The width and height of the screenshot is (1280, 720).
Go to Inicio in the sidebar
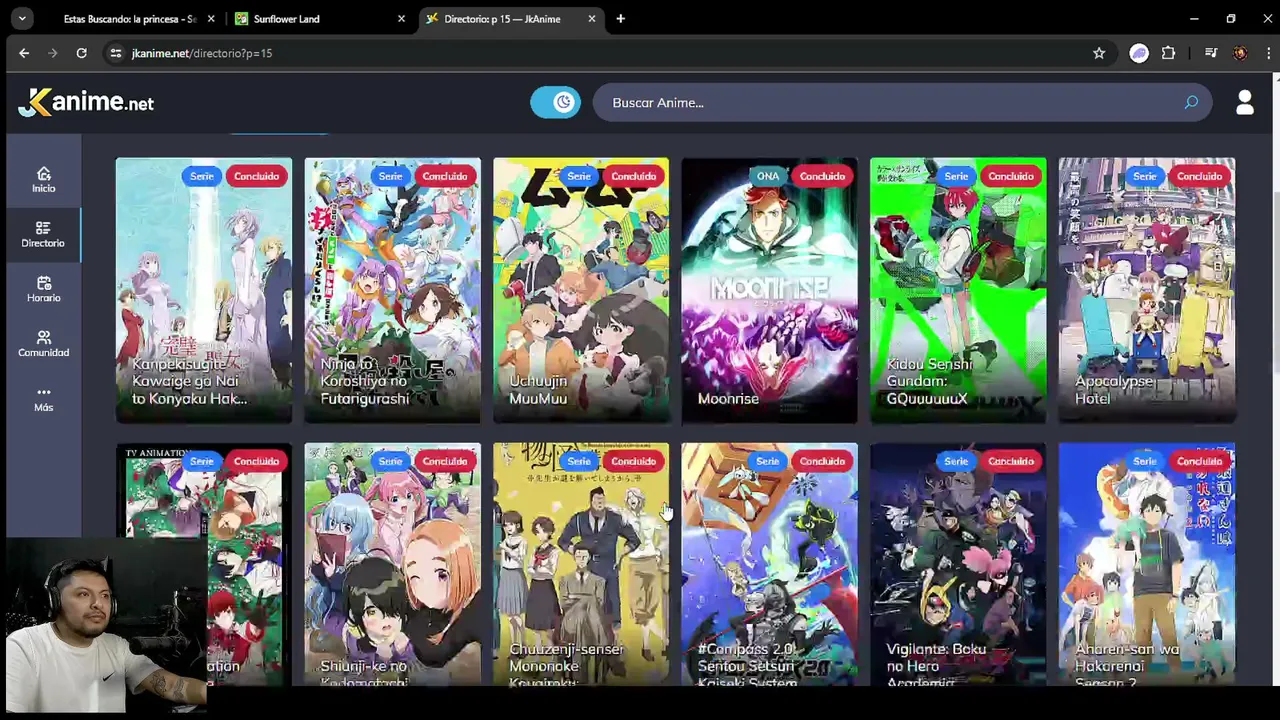point(43,179)
